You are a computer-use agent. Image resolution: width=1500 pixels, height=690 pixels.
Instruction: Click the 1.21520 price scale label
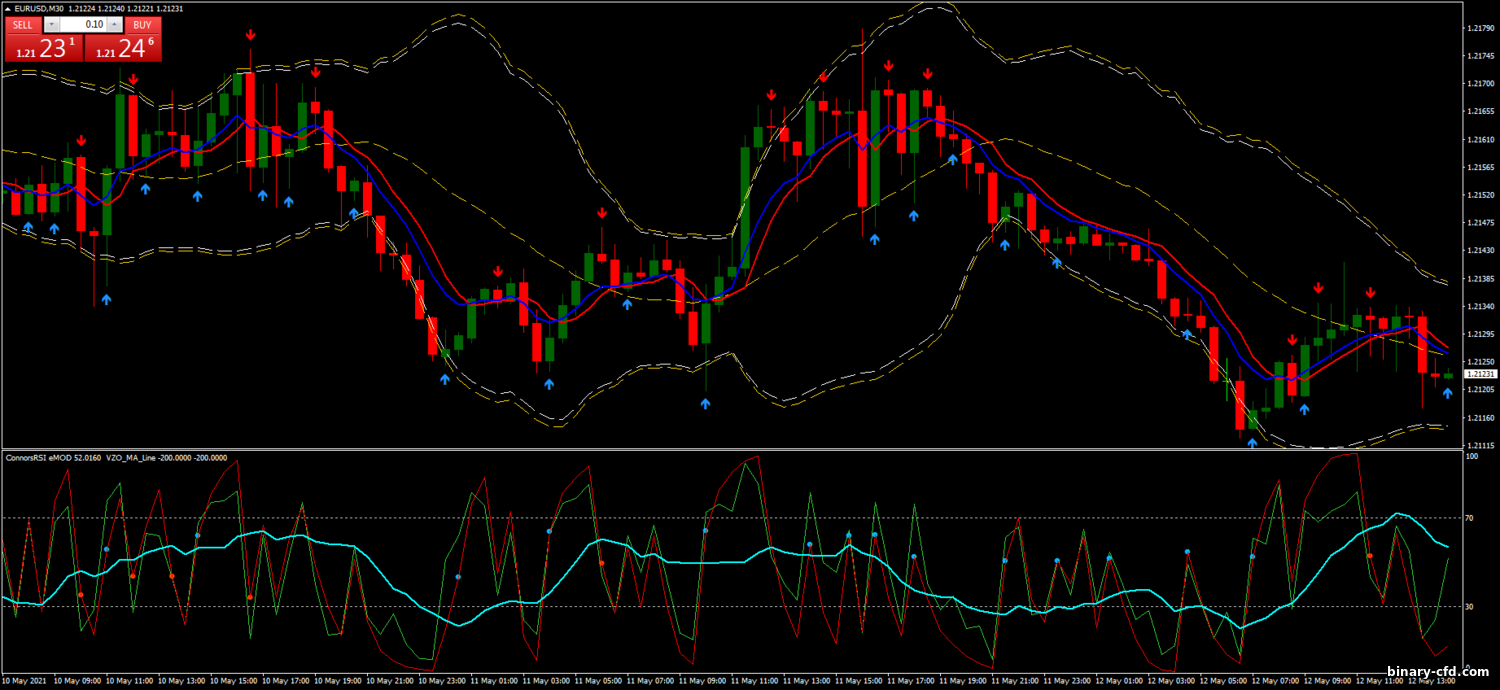coord(1479,195)
